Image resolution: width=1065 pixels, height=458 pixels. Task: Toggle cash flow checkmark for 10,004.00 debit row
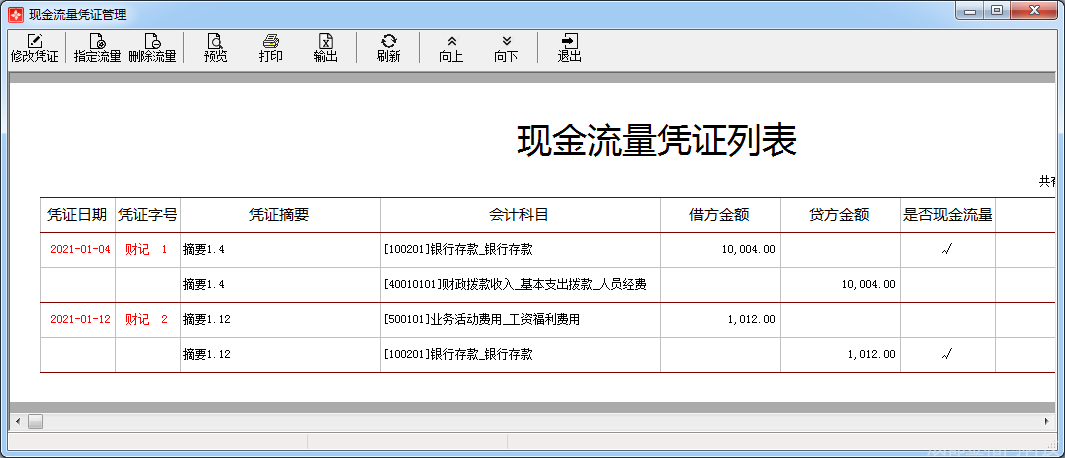click(x=946, y=250)
